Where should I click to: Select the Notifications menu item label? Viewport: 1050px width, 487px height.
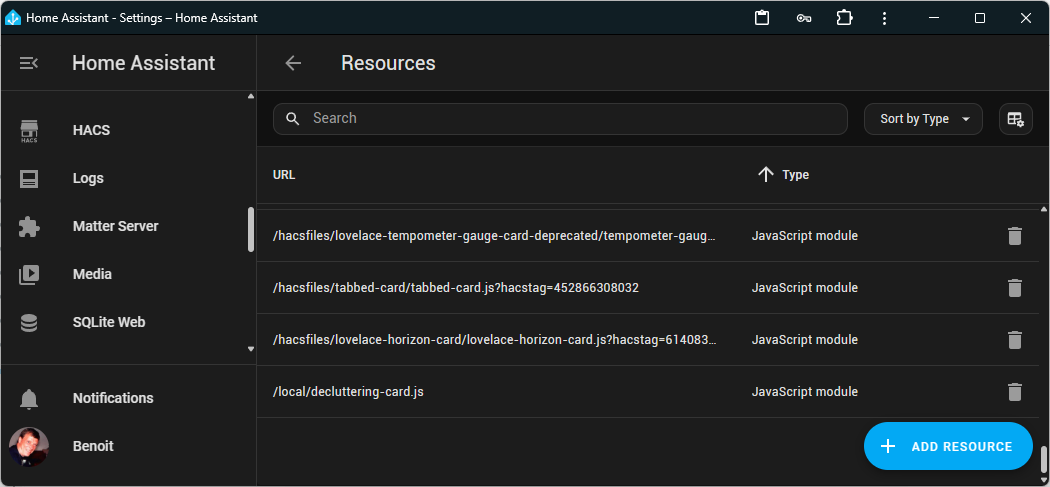coord(113,399)
